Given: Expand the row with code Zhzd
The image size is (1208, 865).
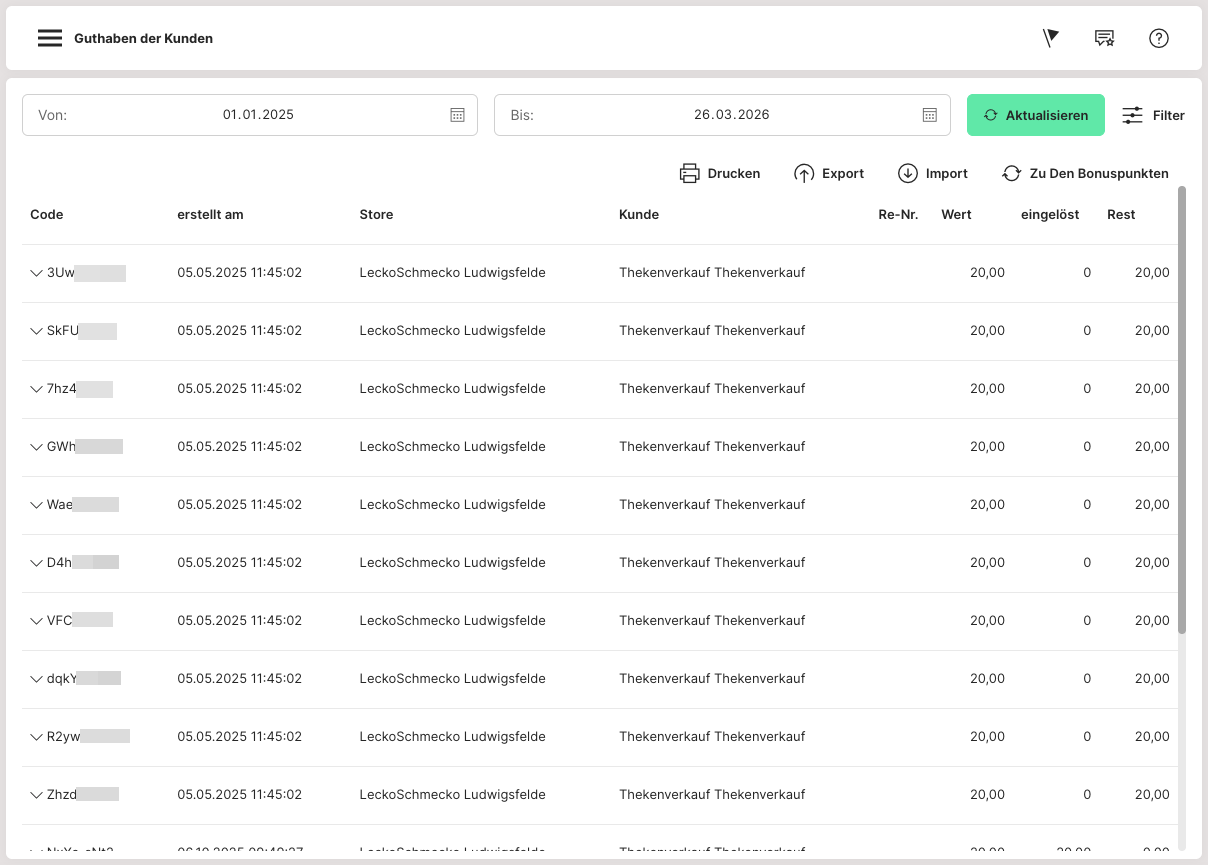Looking at the screenshot, I should pos(37,795).
